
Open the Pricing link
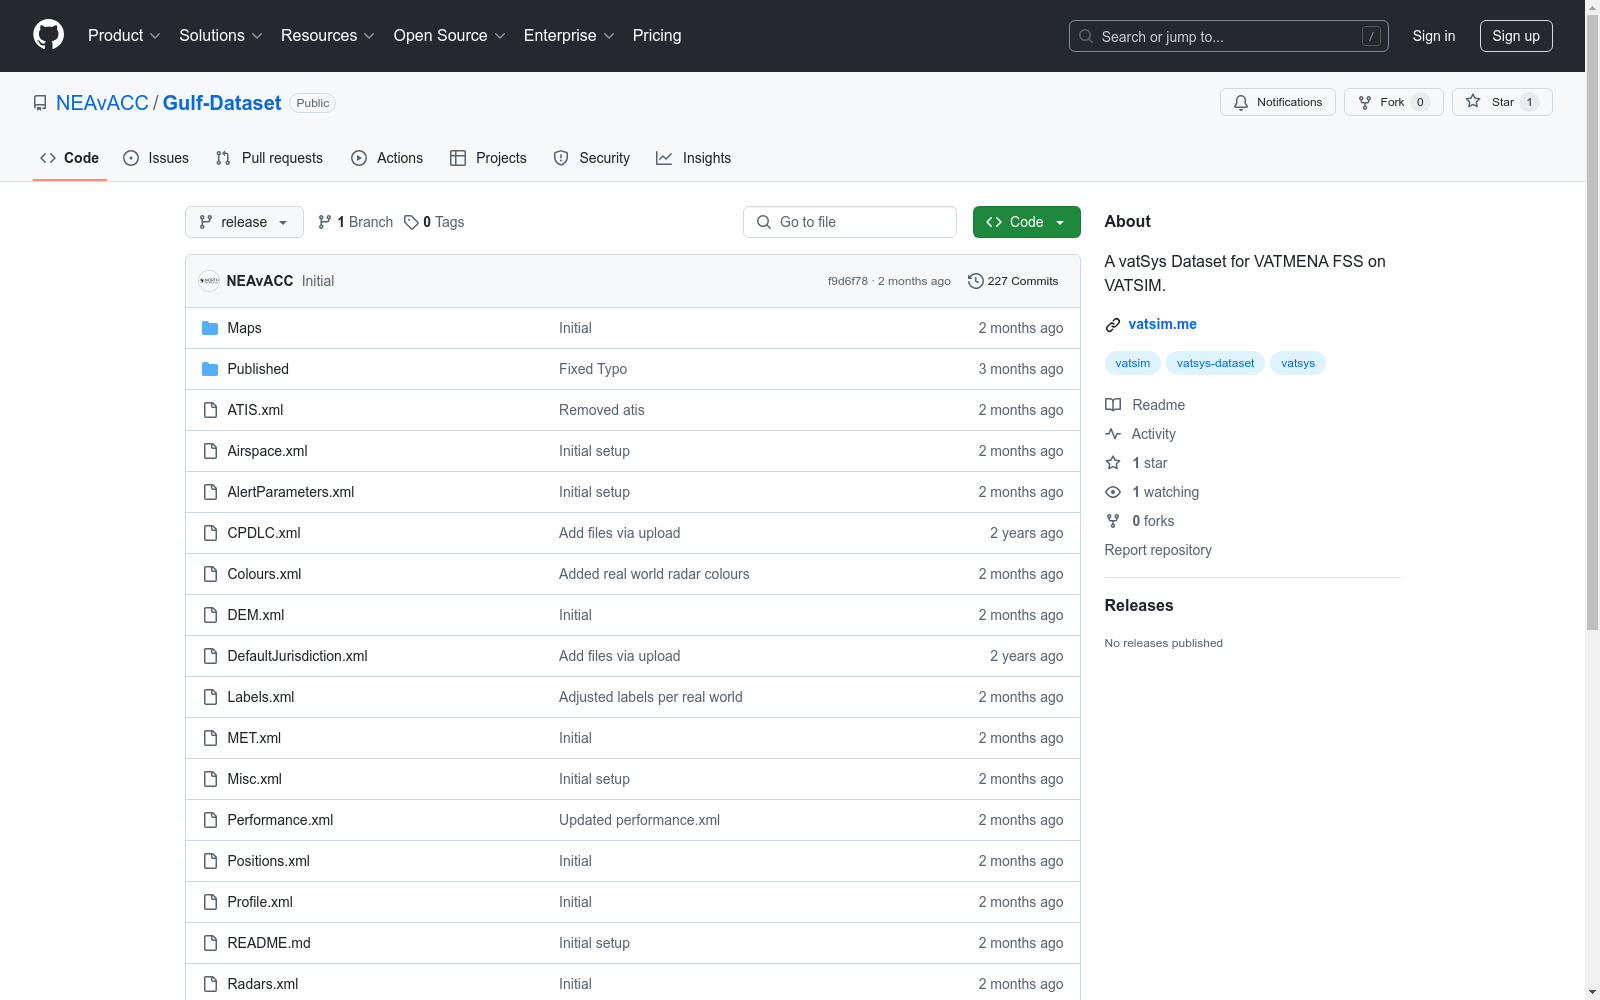(x=657, y=35)
